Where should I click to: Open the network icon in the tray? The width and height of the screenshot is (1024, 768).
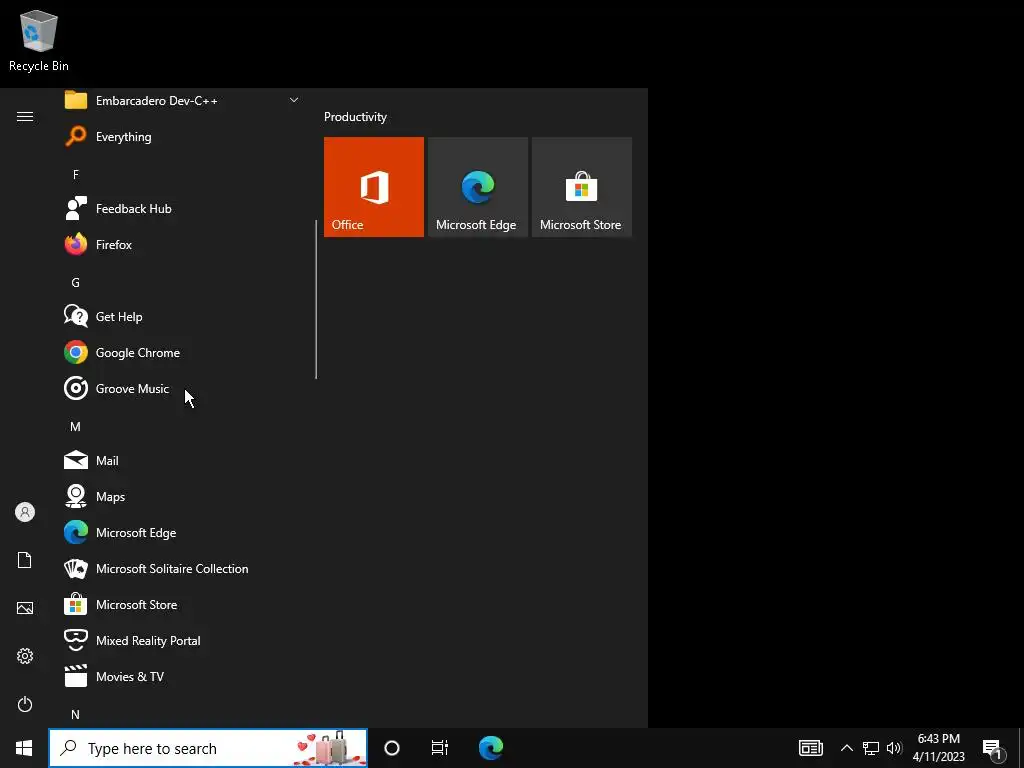point(871,748)
